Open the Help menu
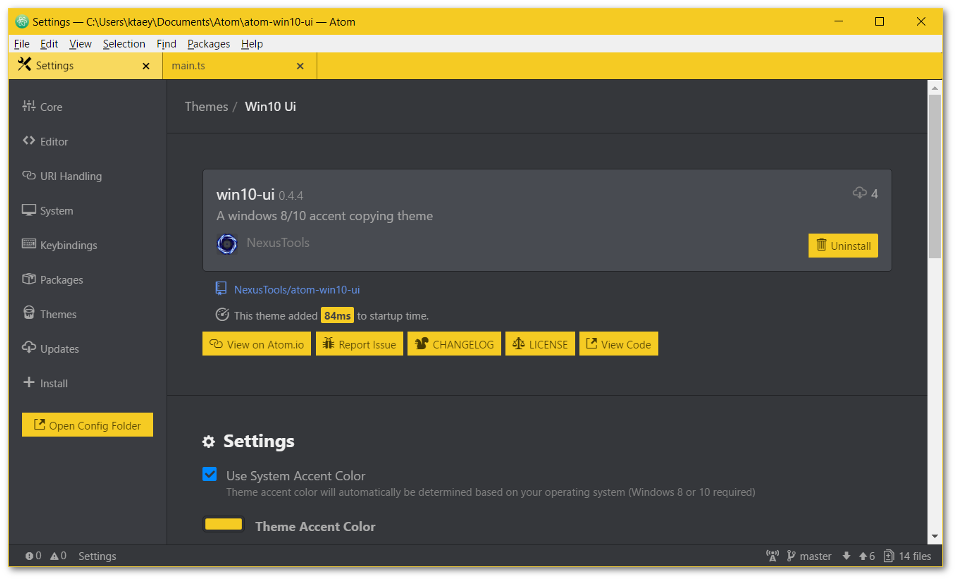This screenshot has width=956, height=580. click(252, 44)
